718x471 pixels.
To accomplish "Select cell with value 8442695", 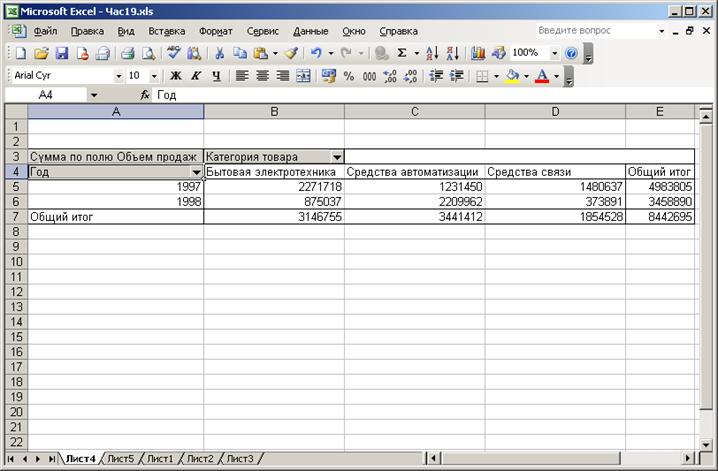I will pos(660,217).
